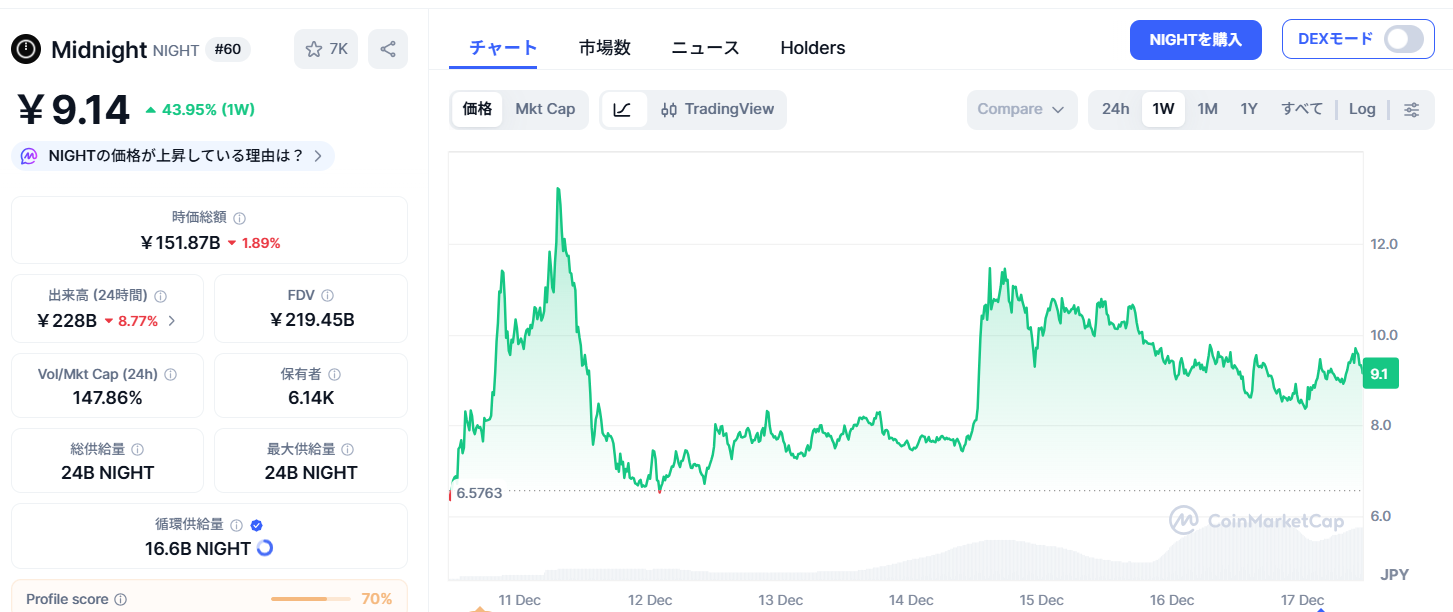The height and width of the screenshot is (612, 1453).
Task: Toggle the DEXモード switch
Action: coord(1403,40)
